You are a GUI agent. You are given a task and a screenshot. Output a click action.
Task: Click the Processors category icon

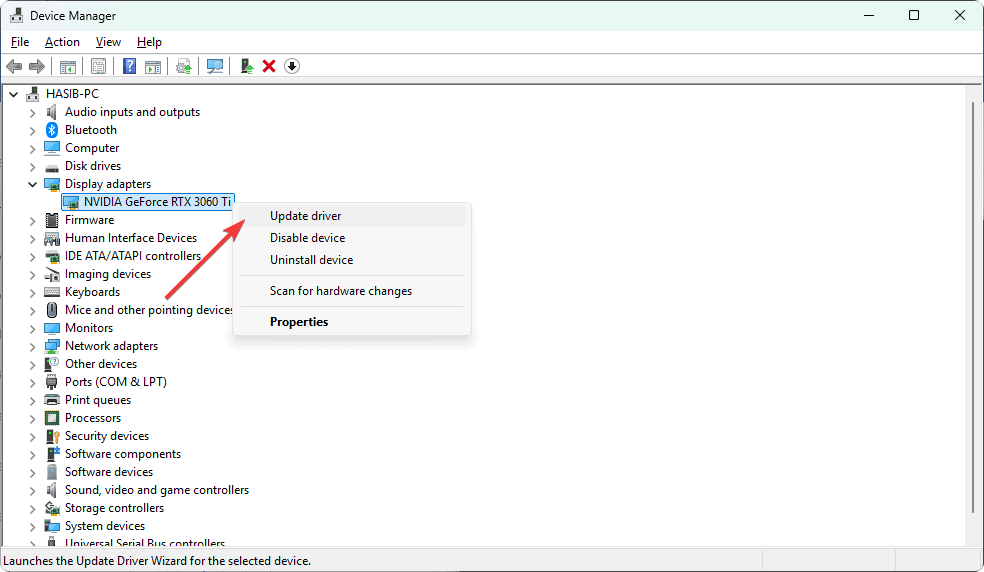pyautogui.click(x=52, y=418)
